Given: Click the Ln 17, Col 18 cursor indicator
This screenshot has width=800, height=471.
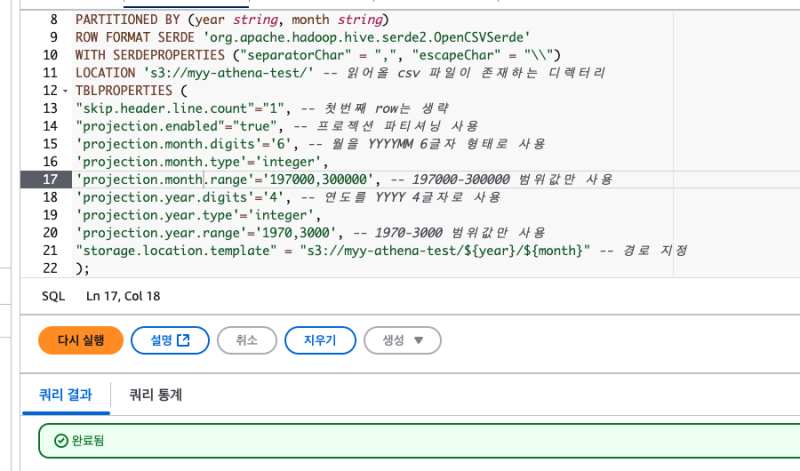Looking at the screenshot, I should click(x=123, y=296).
